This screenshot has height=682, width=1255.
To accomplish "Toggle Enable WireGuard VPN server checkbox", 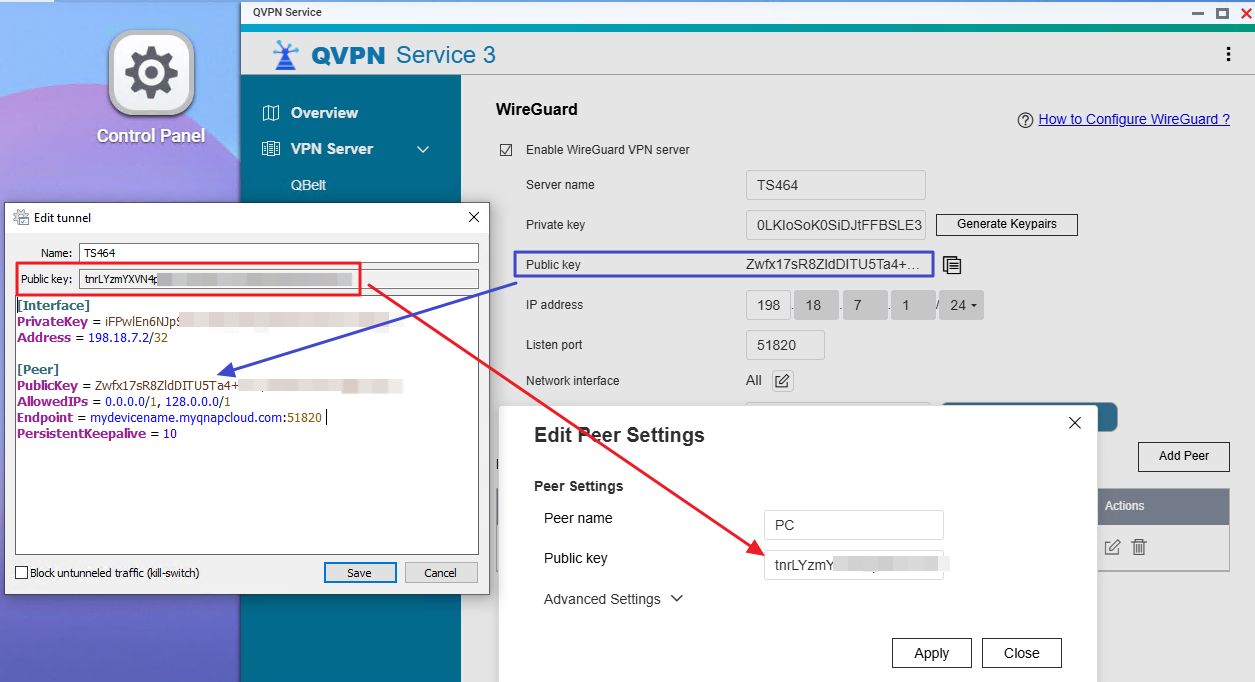I will click(x=506, y=150).
